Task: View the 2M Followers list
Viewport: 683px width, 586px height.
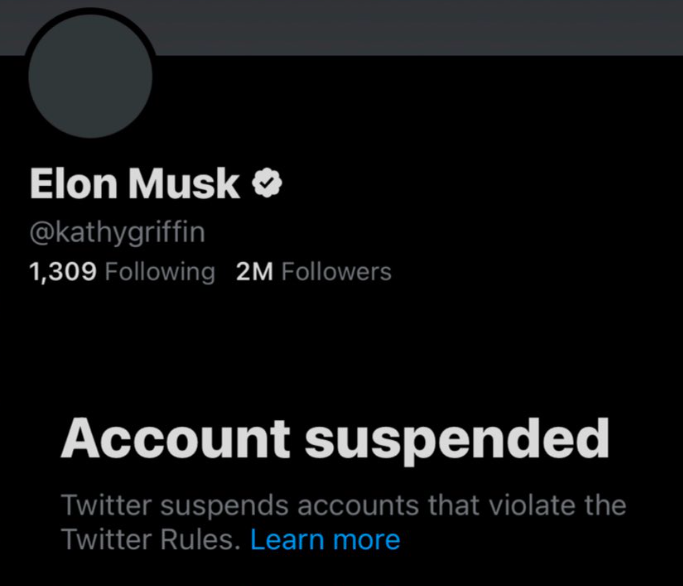Action: point(313,272)
